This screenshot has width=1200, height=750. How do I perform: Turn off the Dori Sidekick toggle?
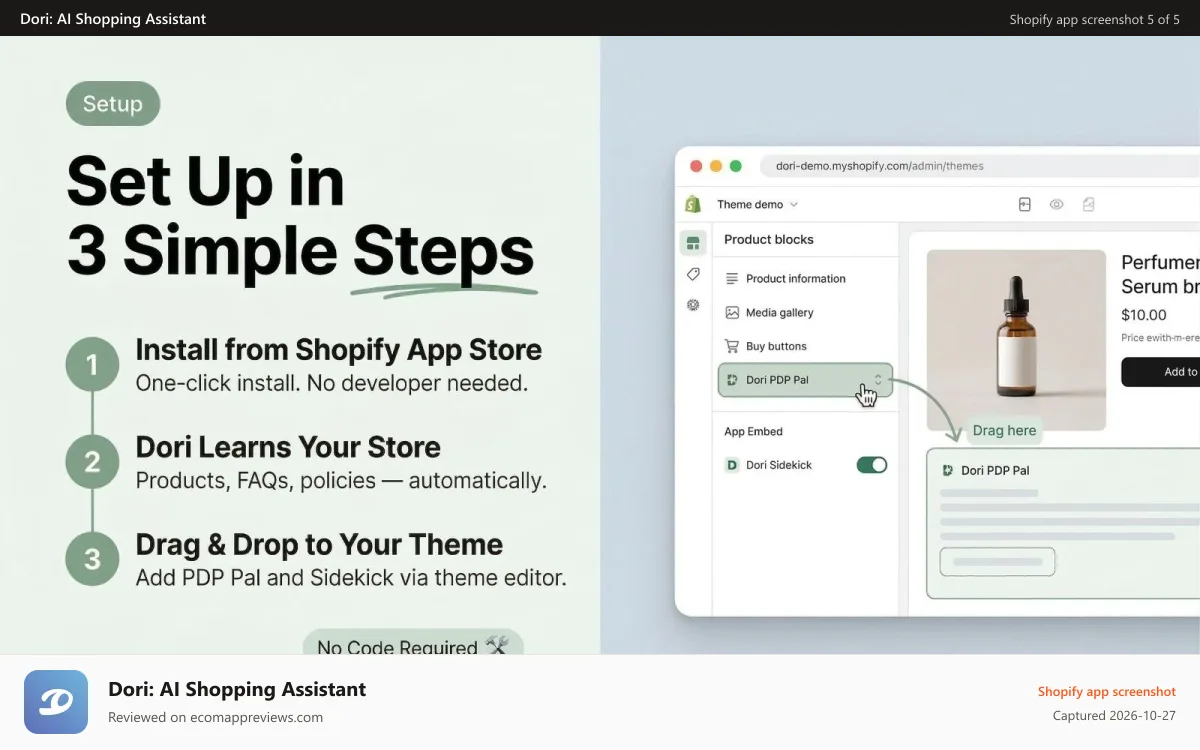pos(872,465)
